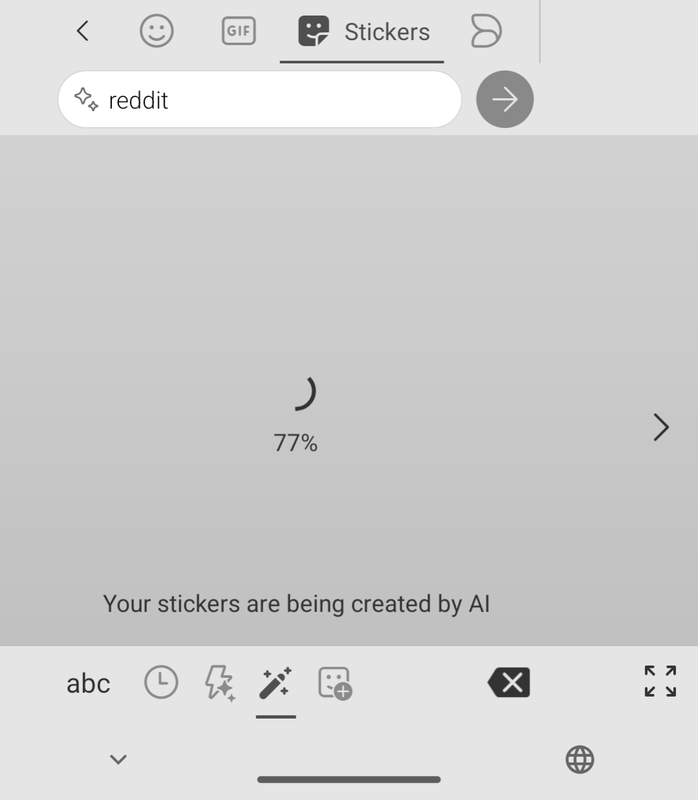
Task: Tap the 77% loading progress indicator
Action: (x=296, y=443)
